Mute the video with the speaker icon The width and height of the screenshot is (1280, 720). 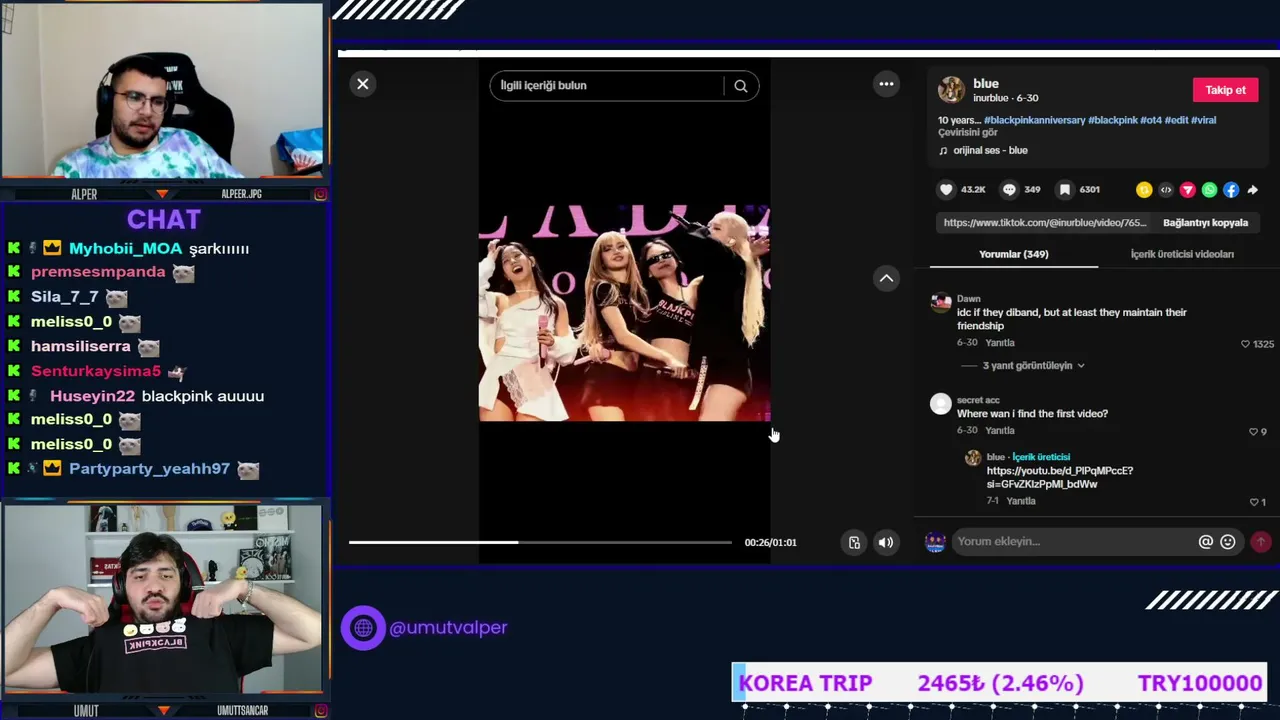click(x=886, y=543)
